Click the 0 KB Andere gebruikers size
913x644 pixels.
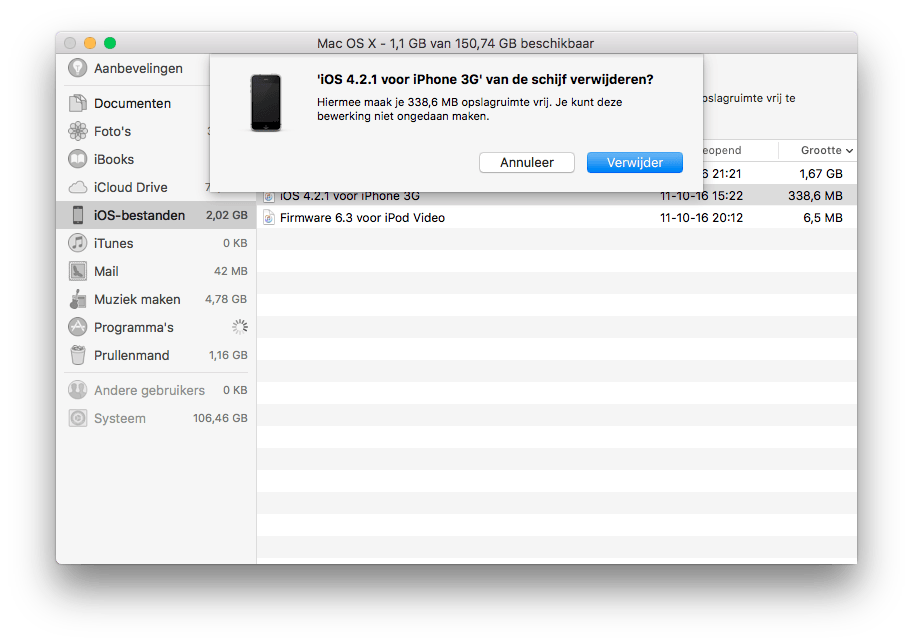pyautogui.click(x=235, y=390)
